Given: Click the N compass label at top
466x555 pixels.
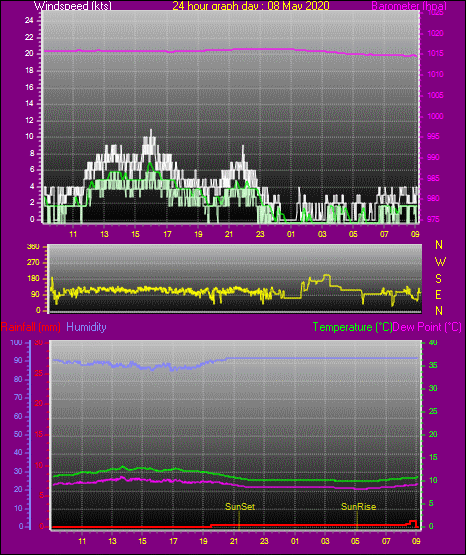Looking at the screenshot, I should (x=439, y=245).
